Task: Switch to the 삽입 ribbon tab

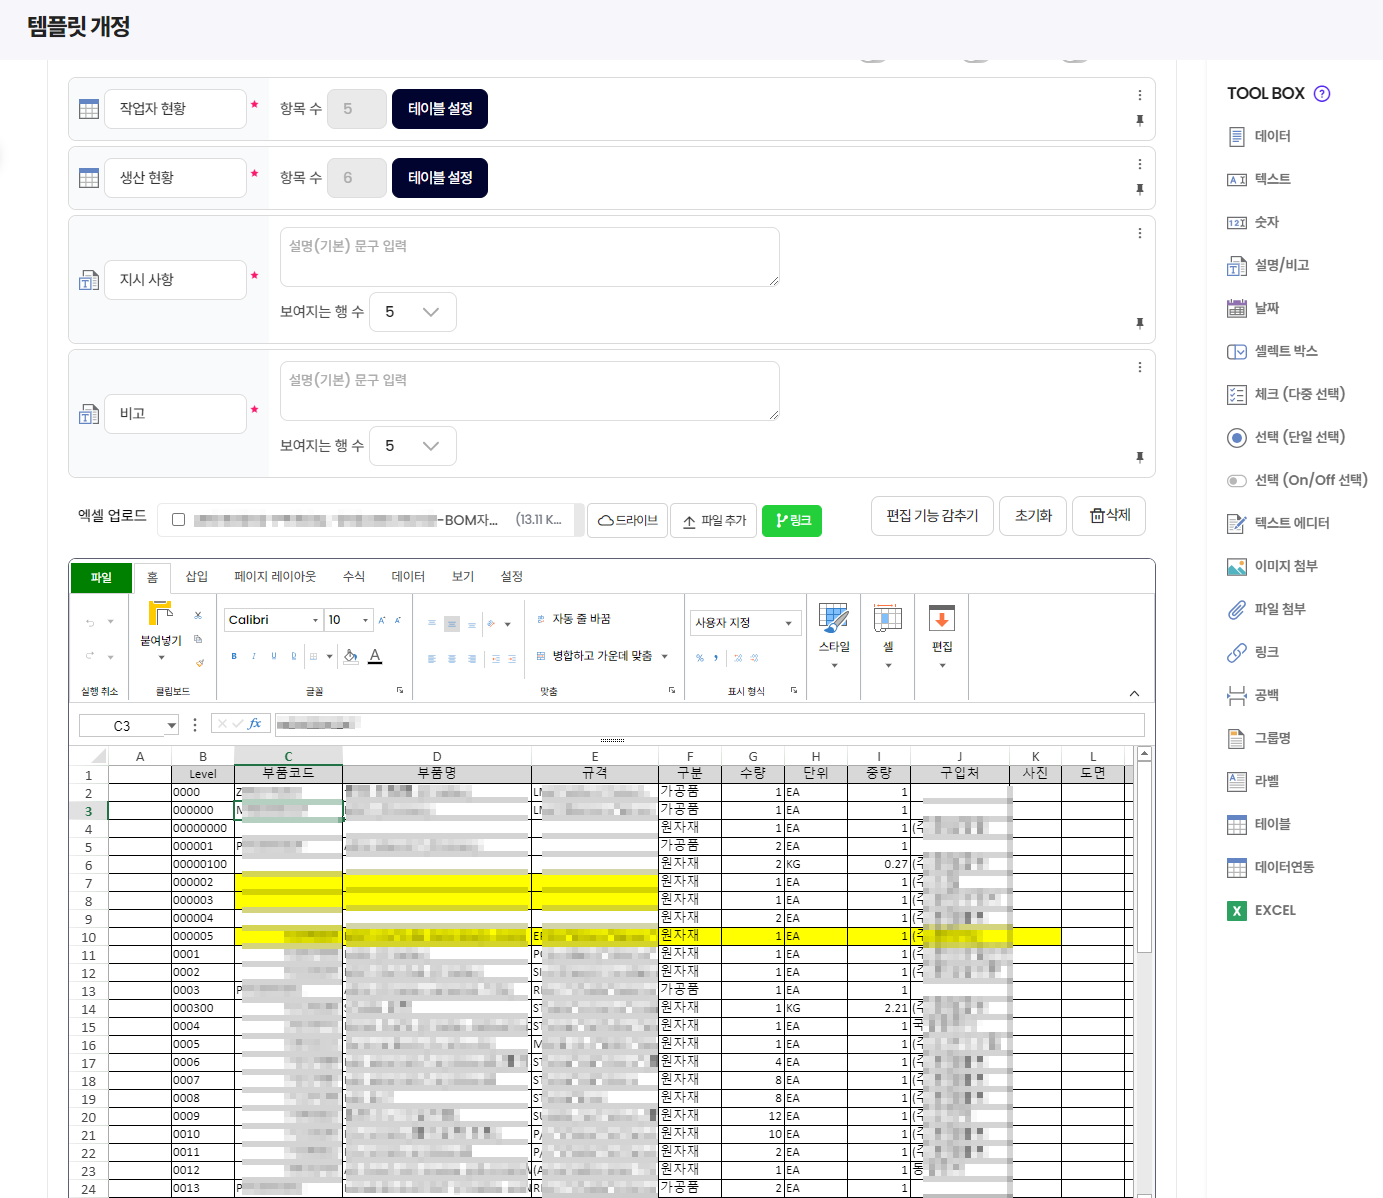Action: click(197, 577)
